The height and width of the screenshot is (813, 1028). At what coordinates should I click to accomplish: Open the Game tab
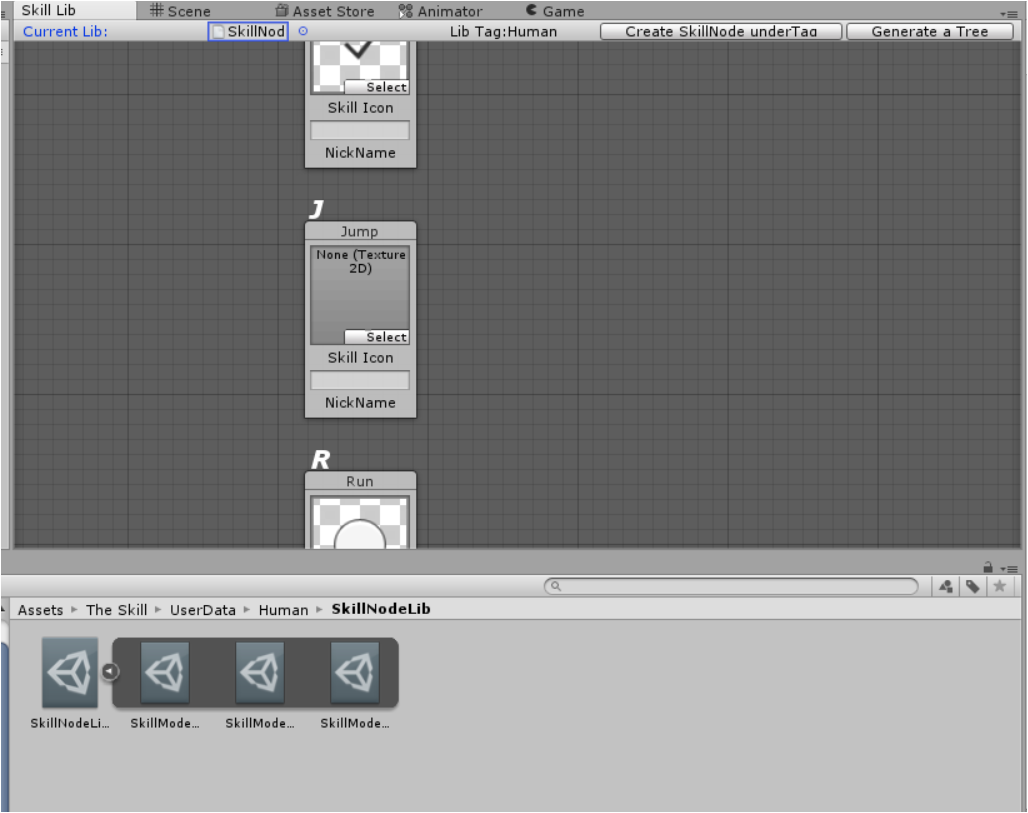(555, 11)
